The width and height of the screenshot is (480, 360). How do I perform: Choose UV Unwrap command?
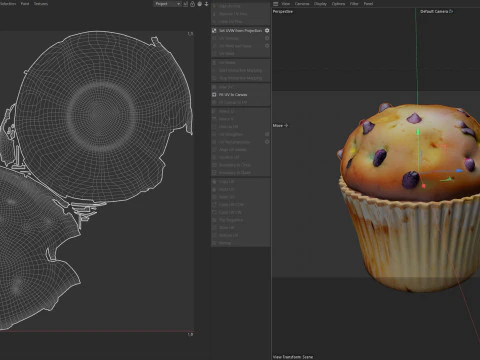coord(229,38)
